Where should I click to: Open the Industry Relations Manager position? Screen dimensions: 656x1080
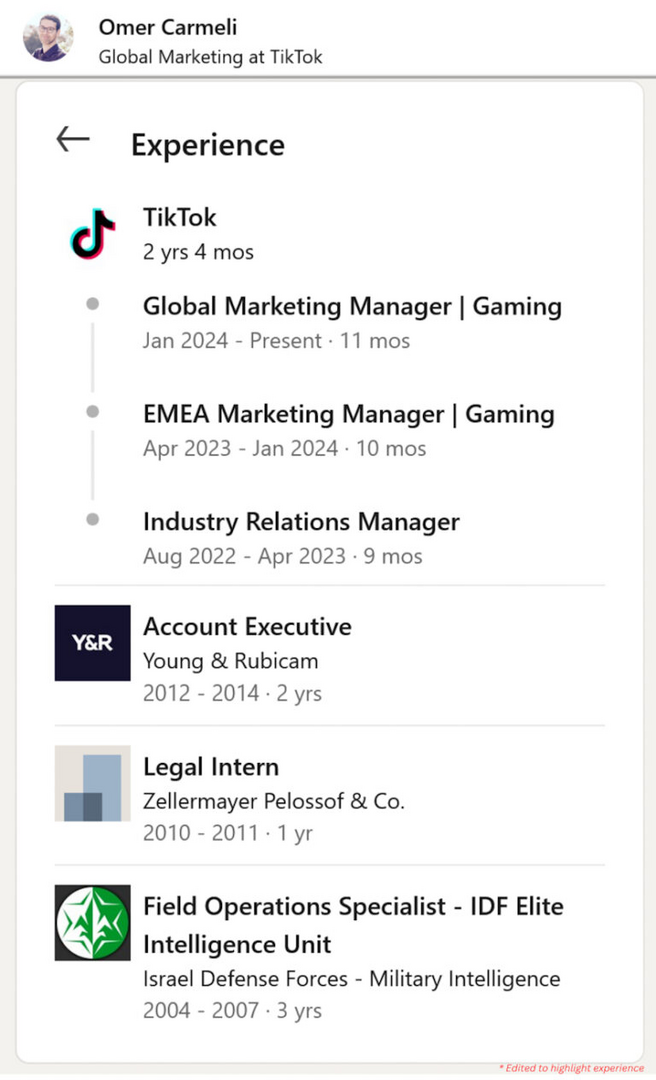point(301,522)
